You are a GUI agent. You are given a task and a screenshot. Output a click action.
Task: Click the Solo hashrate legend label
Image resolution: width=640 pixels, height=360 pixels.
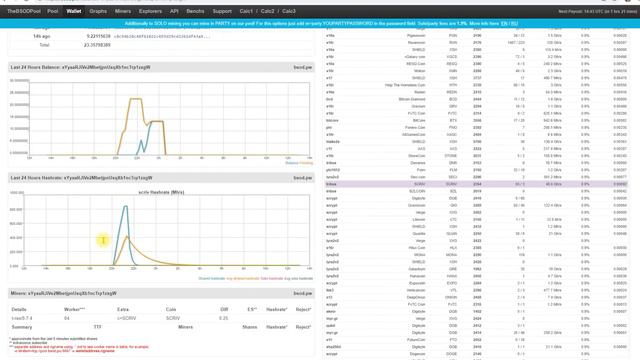[x=272, y=278]
